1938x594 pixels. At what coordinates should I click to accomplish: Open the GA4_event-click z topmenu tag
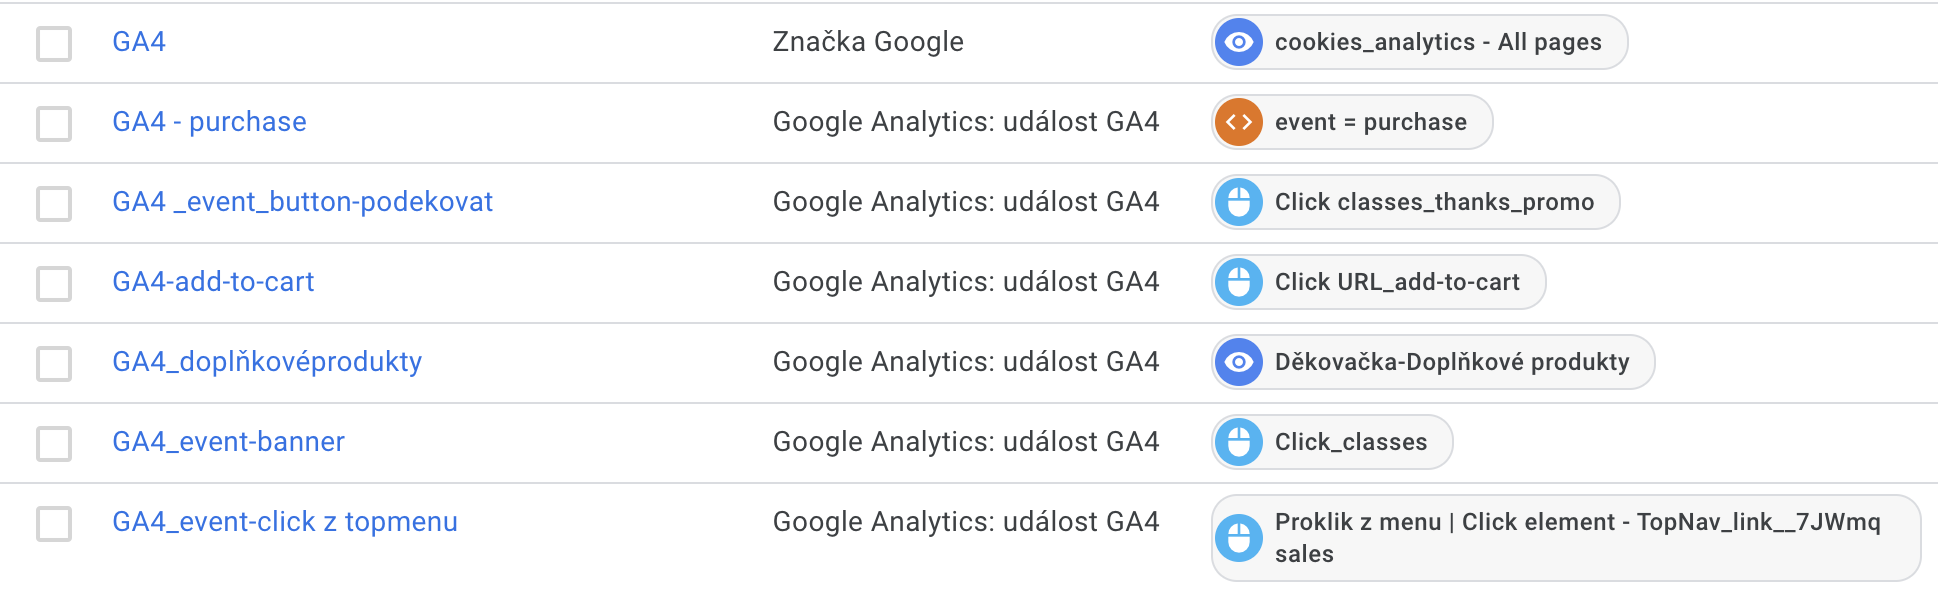coord(285,522)
